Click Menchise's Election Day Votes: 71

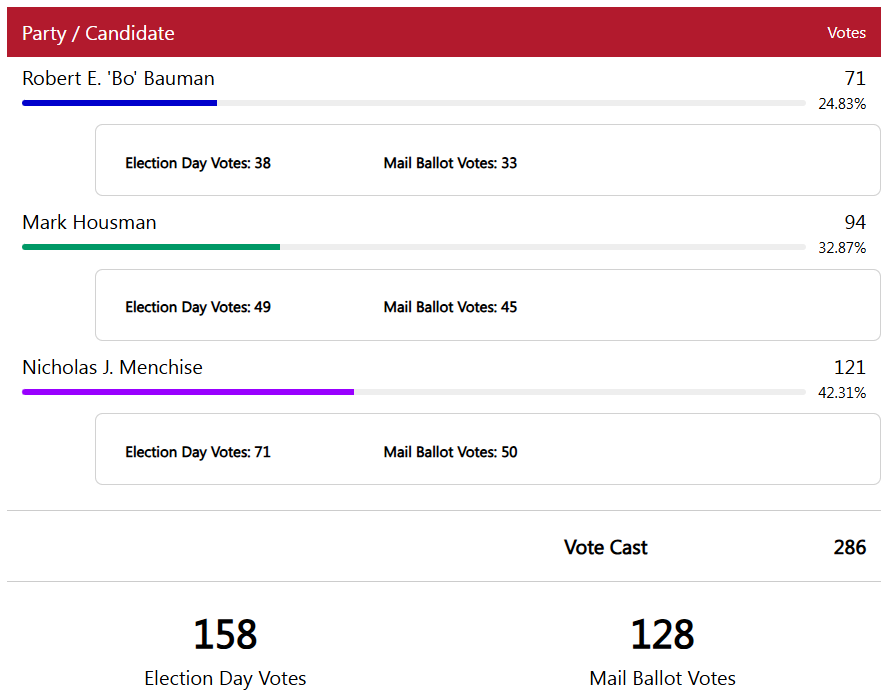198,452
